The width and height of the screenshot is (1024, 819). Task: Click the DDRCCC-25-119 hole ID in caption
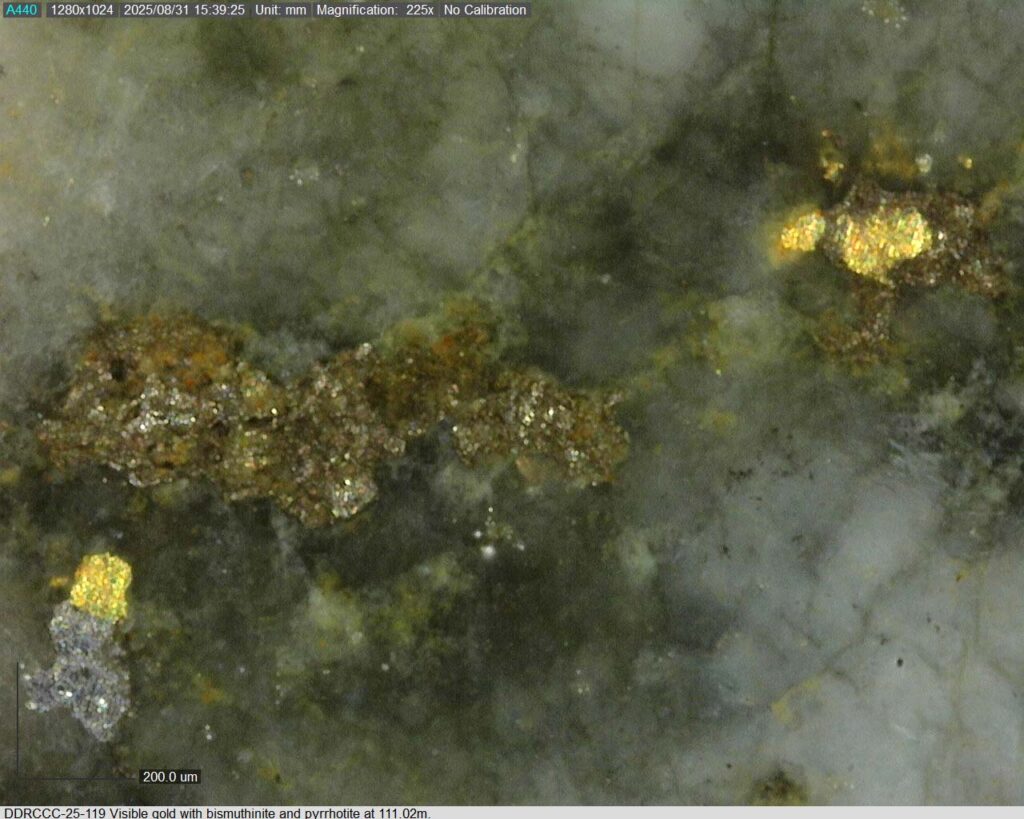(x=54, y=812)
